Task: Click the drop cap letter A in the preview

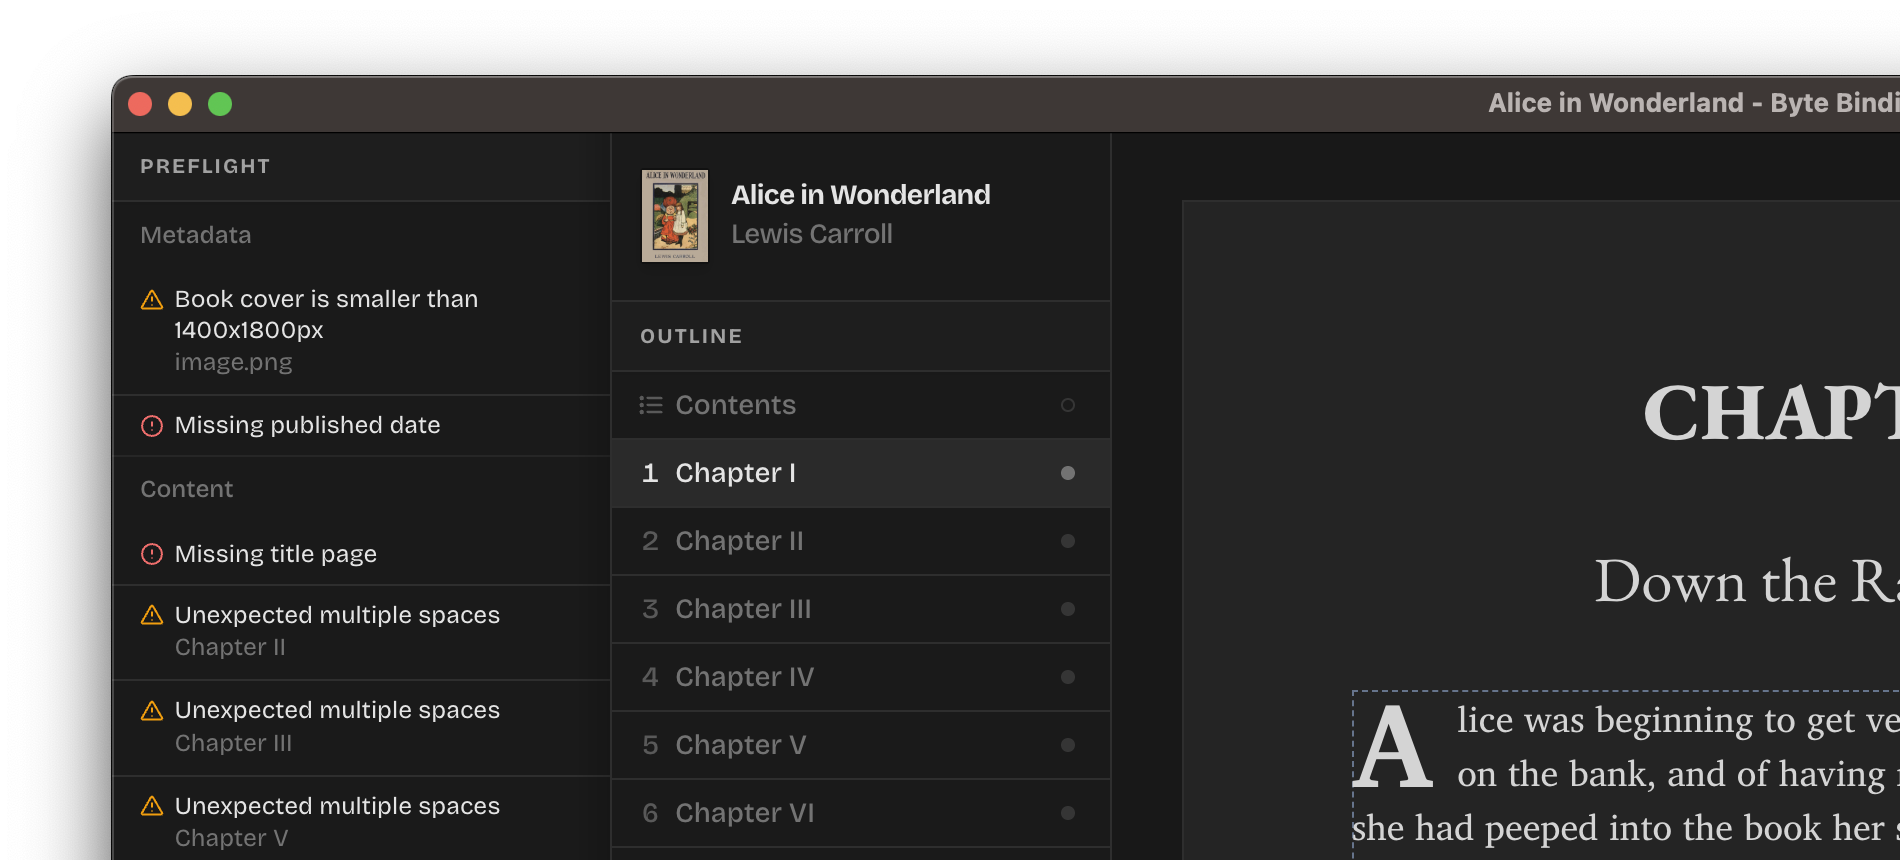Action: (x=1393, y=748)
